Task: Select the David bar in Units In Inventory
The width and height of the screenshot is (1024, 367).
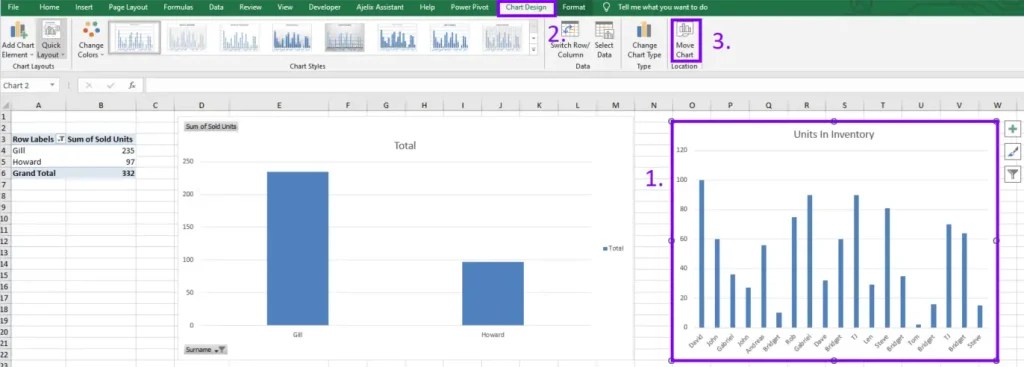Action: [x=702, y=253]
